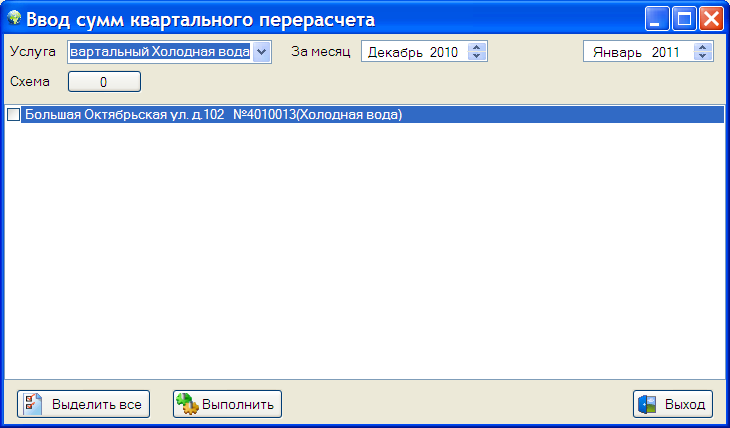Click the Услуга combo box text field

pyautogui.click(x=160, y=52)
